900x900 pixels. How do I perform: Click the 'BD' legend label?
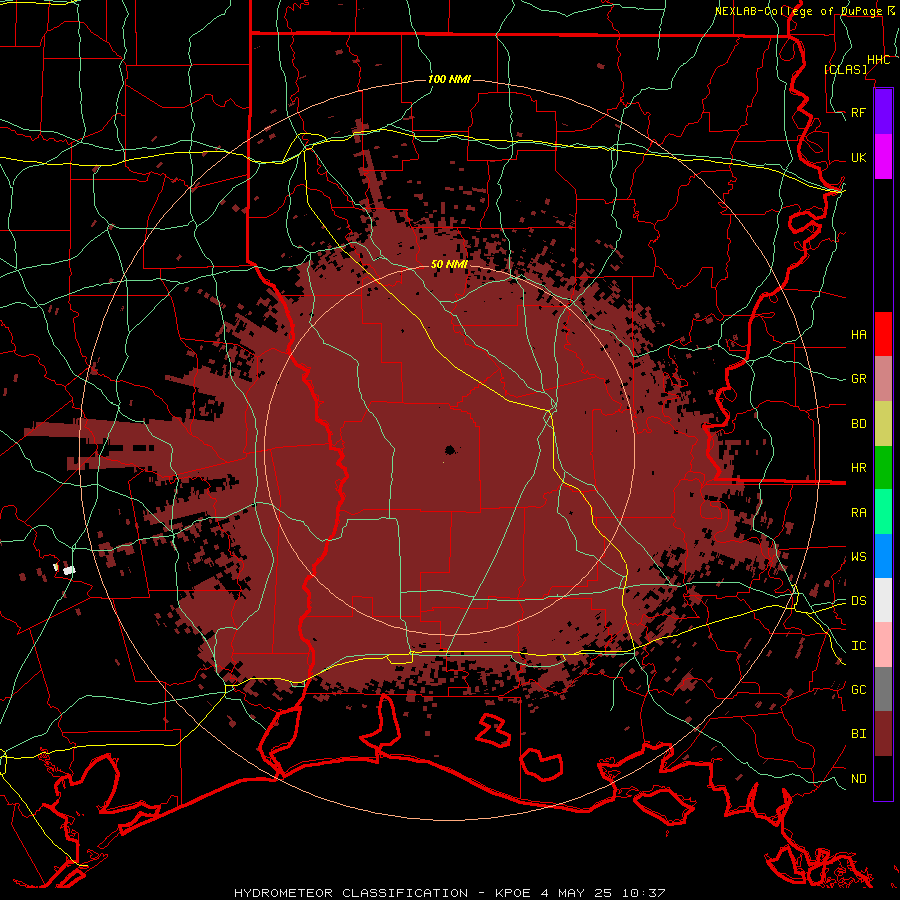coord(858,424)
